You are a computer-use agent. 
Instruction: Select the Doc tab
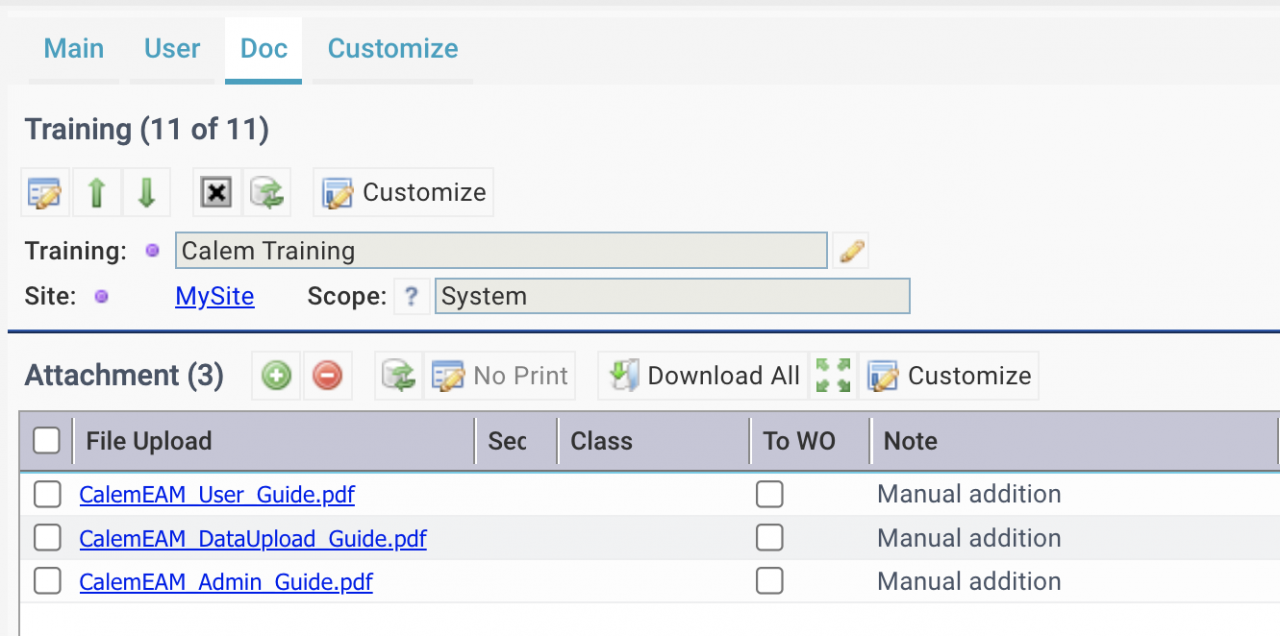pos(264,49)
